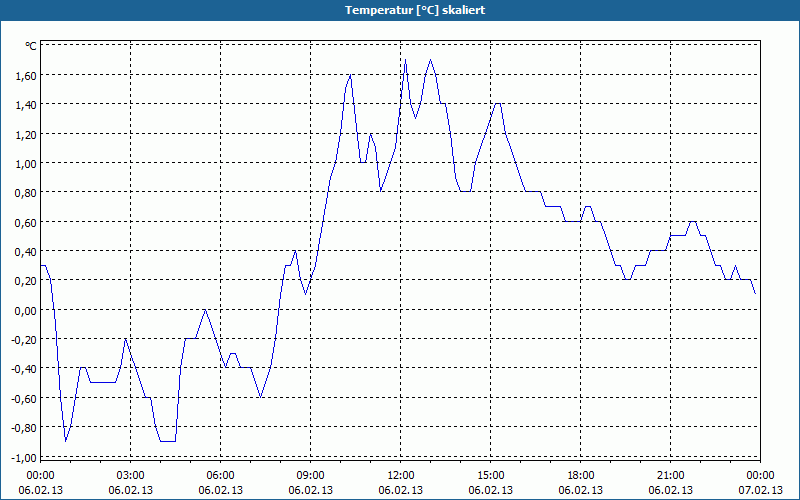Click the 0,00 zero axis label
Viewport: 800px width, 500px height.
coord(27,310)
